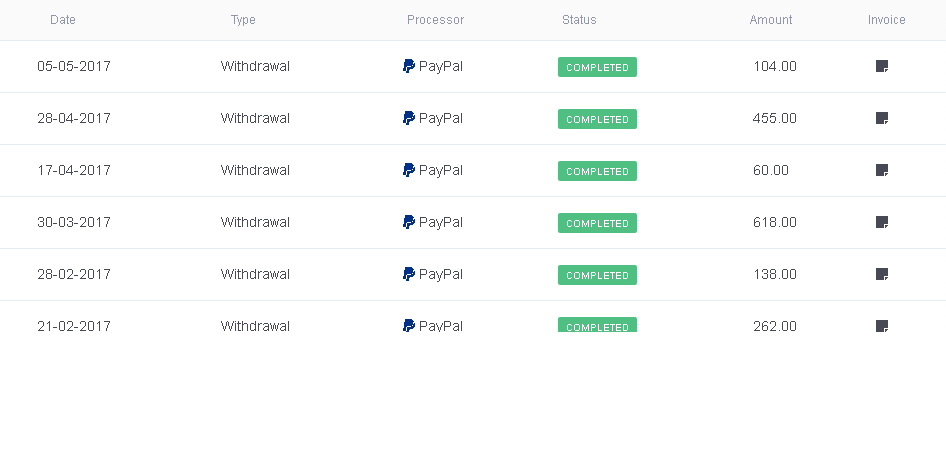Click PayPal logo in 05-05-2017 row
The height and width of the screenshot is (460, 946).
(409, 67)
